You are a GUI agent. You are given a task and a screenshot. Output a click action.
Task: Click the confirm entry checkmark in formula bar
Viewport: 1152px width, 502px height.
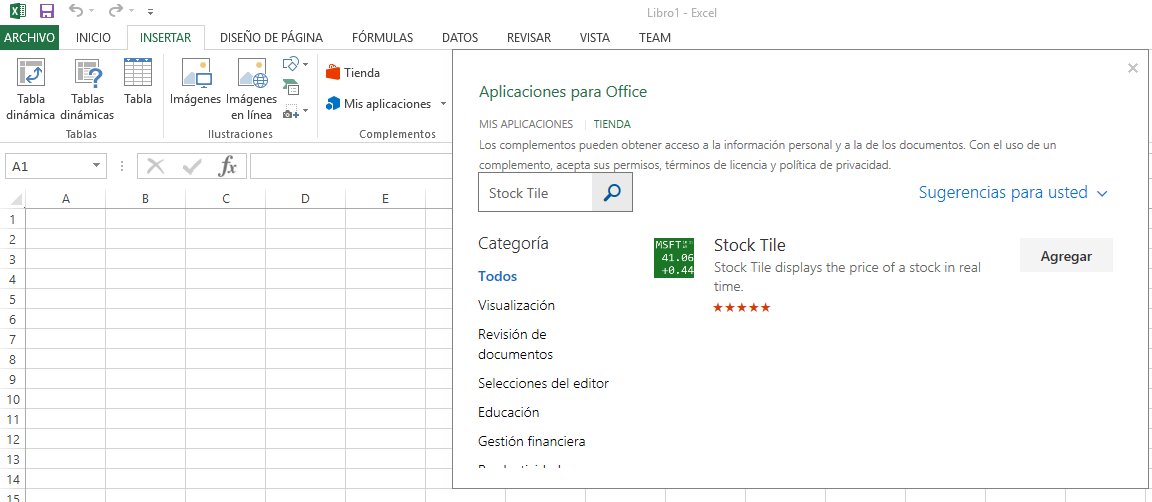(x=192, y=166)
